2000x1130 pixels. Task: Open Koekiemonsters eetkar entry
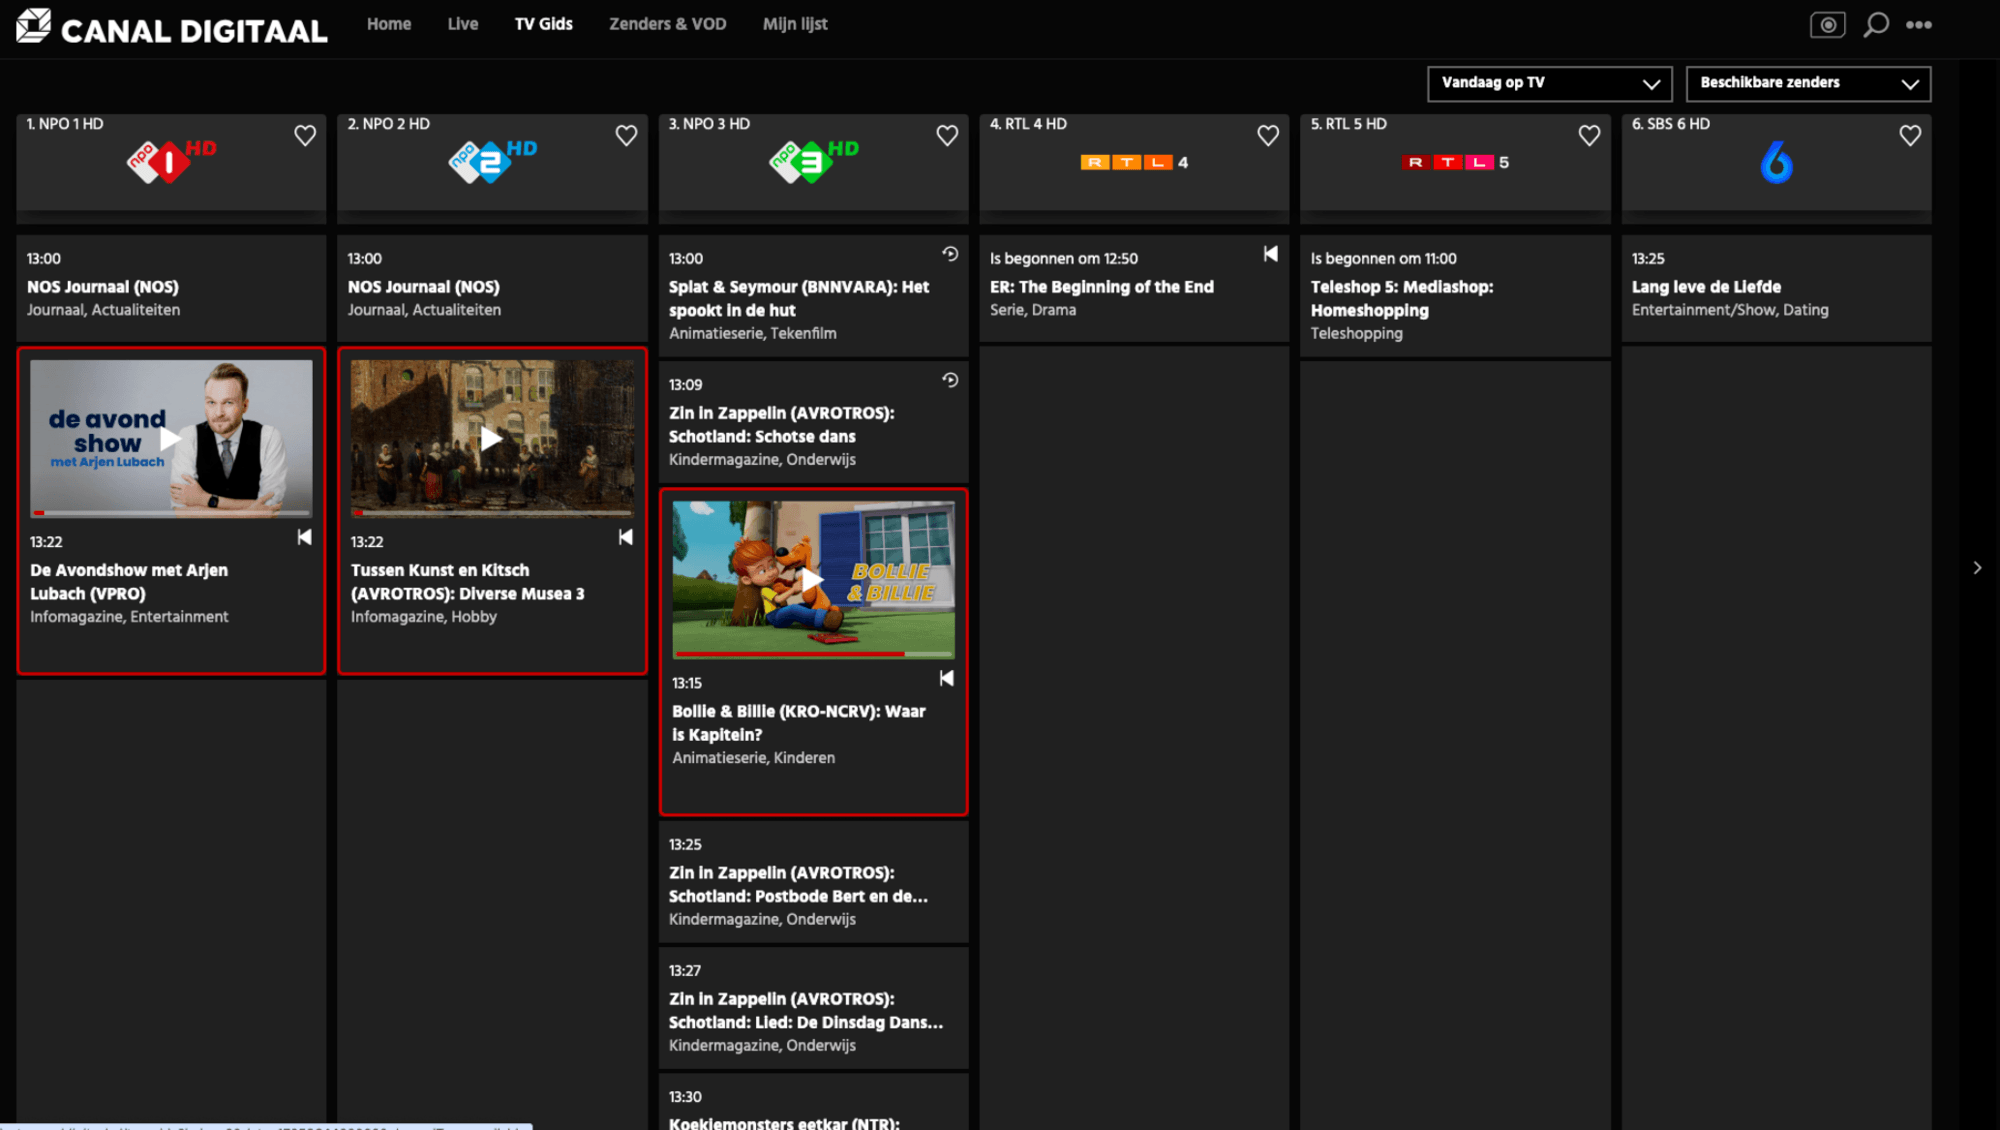[x=813, y=1102]
